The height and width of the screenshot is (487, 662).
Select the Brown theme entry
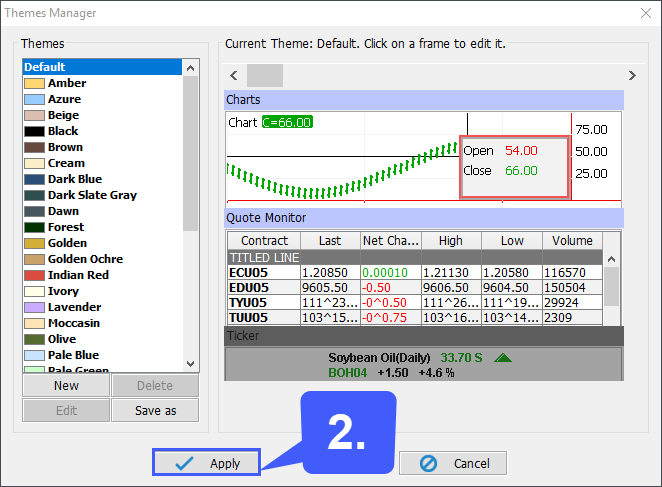click(x=102, y=147)
